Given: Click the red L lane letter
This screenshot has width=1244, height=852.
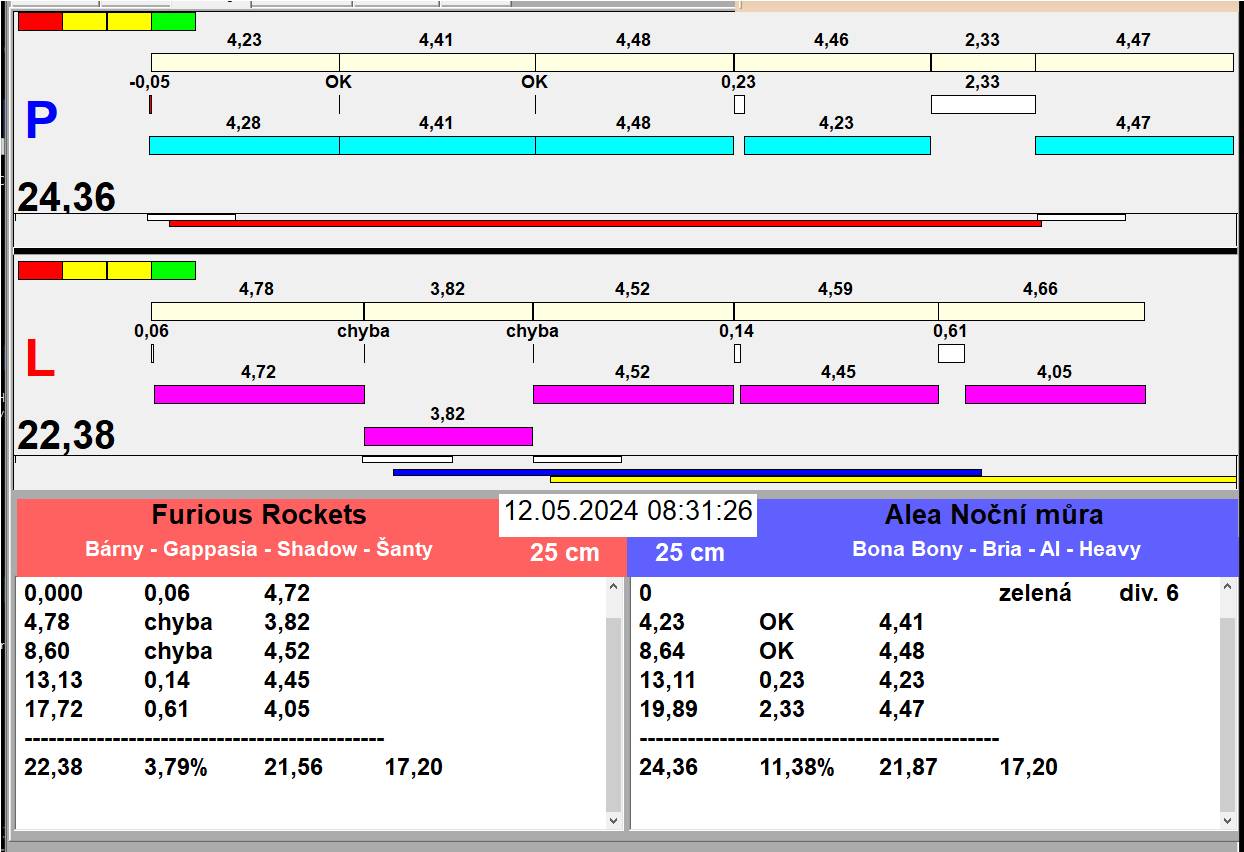Looking at the screenshot, I should pyautogui.click(x=39, y=359).
